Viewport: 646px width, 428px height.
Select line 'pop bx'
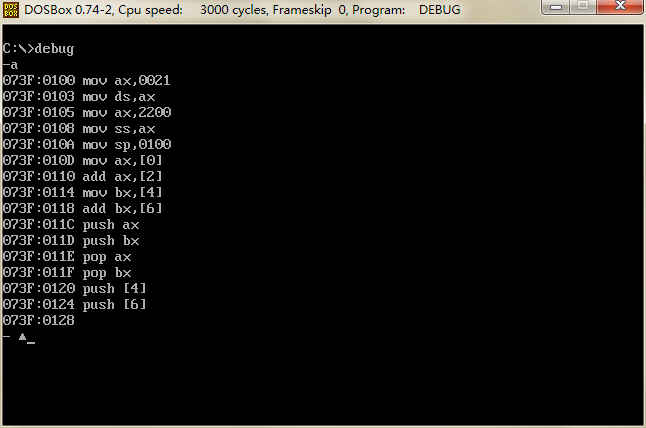[x=67, y=273]
